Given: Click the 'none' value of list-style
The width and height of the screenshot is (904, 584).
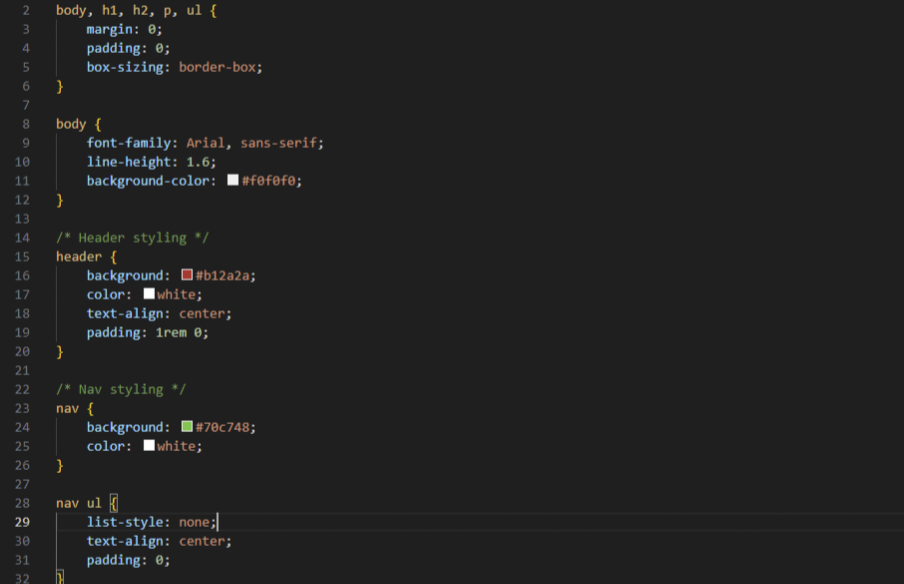Looking at the screenshot, I should click(x=194, y=522).
